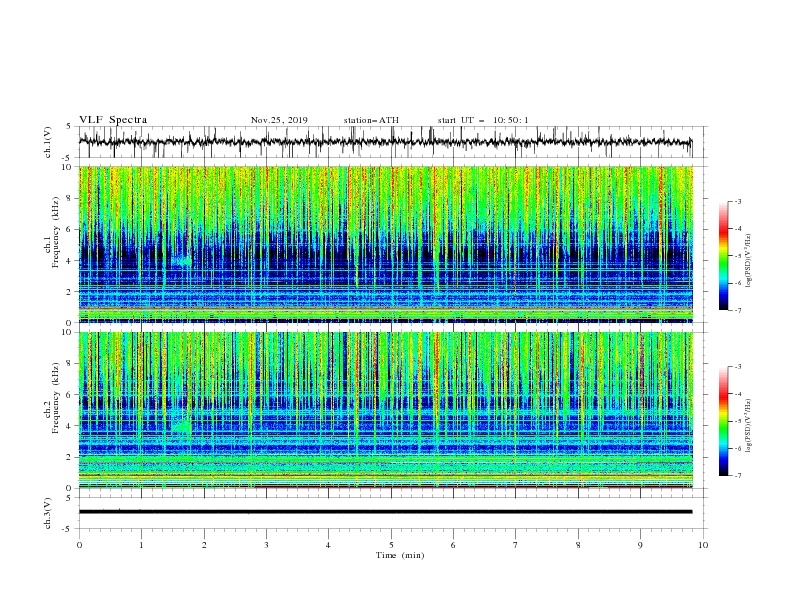Click the 'ch.1(V)' waveform axis label
The width and height of the screenshot is (792, 612).
(x=48, y=142)
